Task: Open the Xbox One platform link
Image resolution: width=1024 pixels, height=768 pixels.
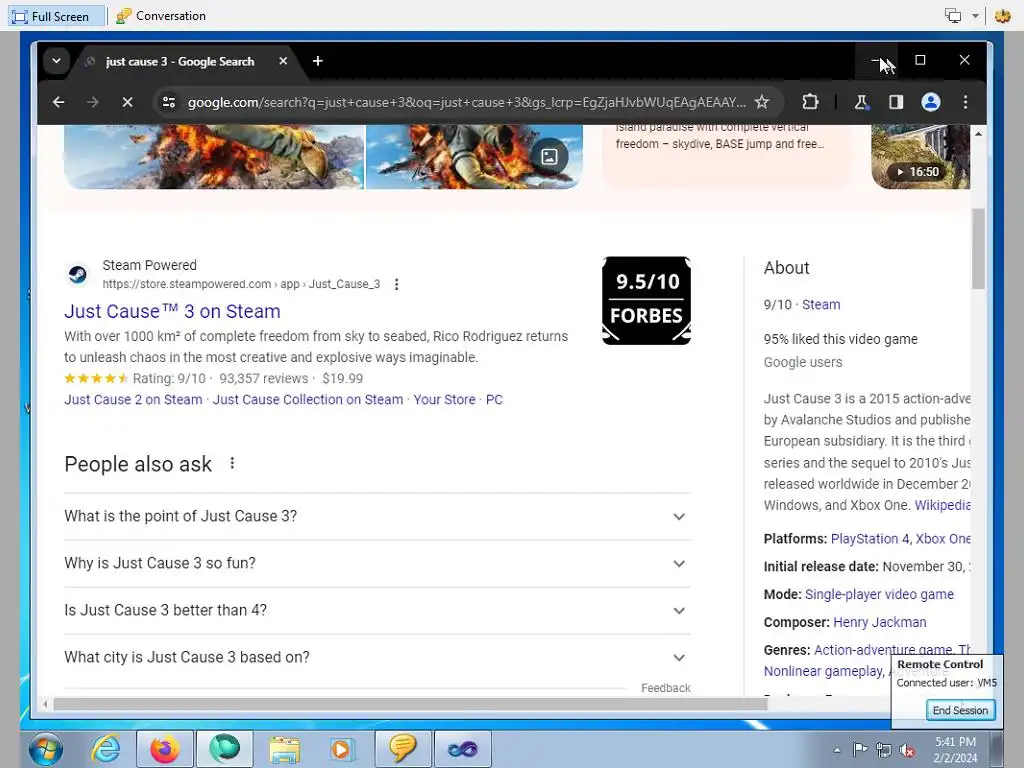Action: 942,539
